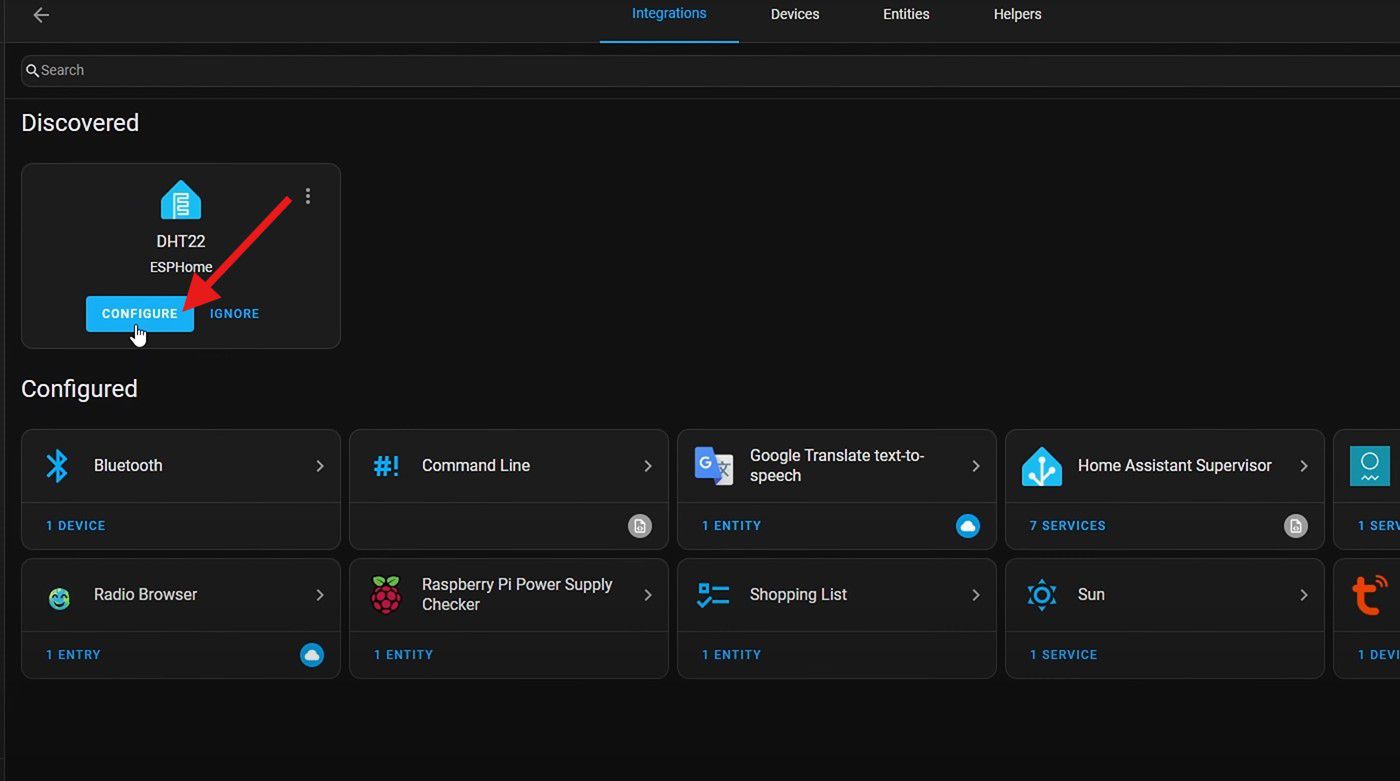
Task: Switch to the Entities tab
Action: click(906, 15)
